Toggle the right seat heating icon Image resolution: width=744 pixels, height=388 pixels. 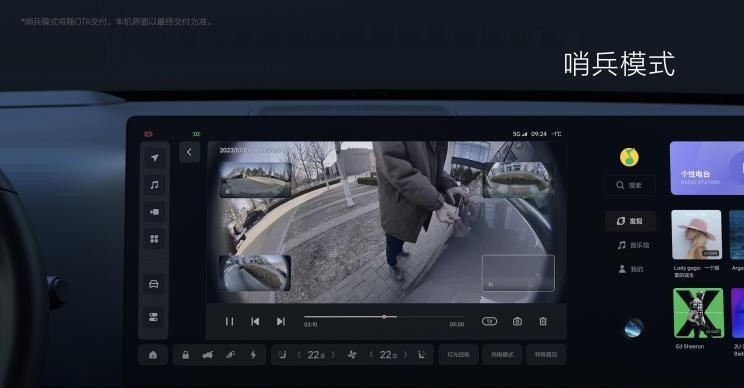click(x=422, y=355)
